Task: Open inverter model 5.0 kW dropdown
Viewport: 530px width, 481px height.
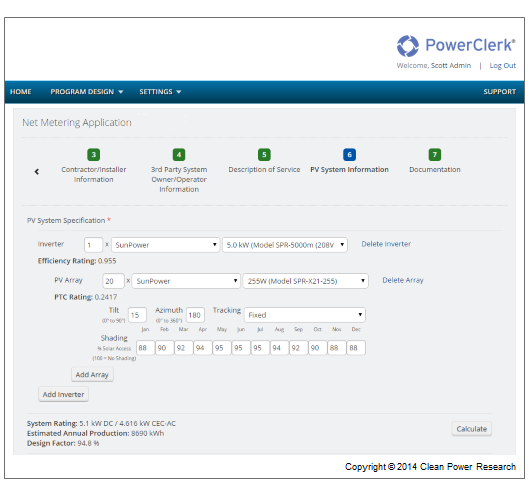Action: pos(285,245)
